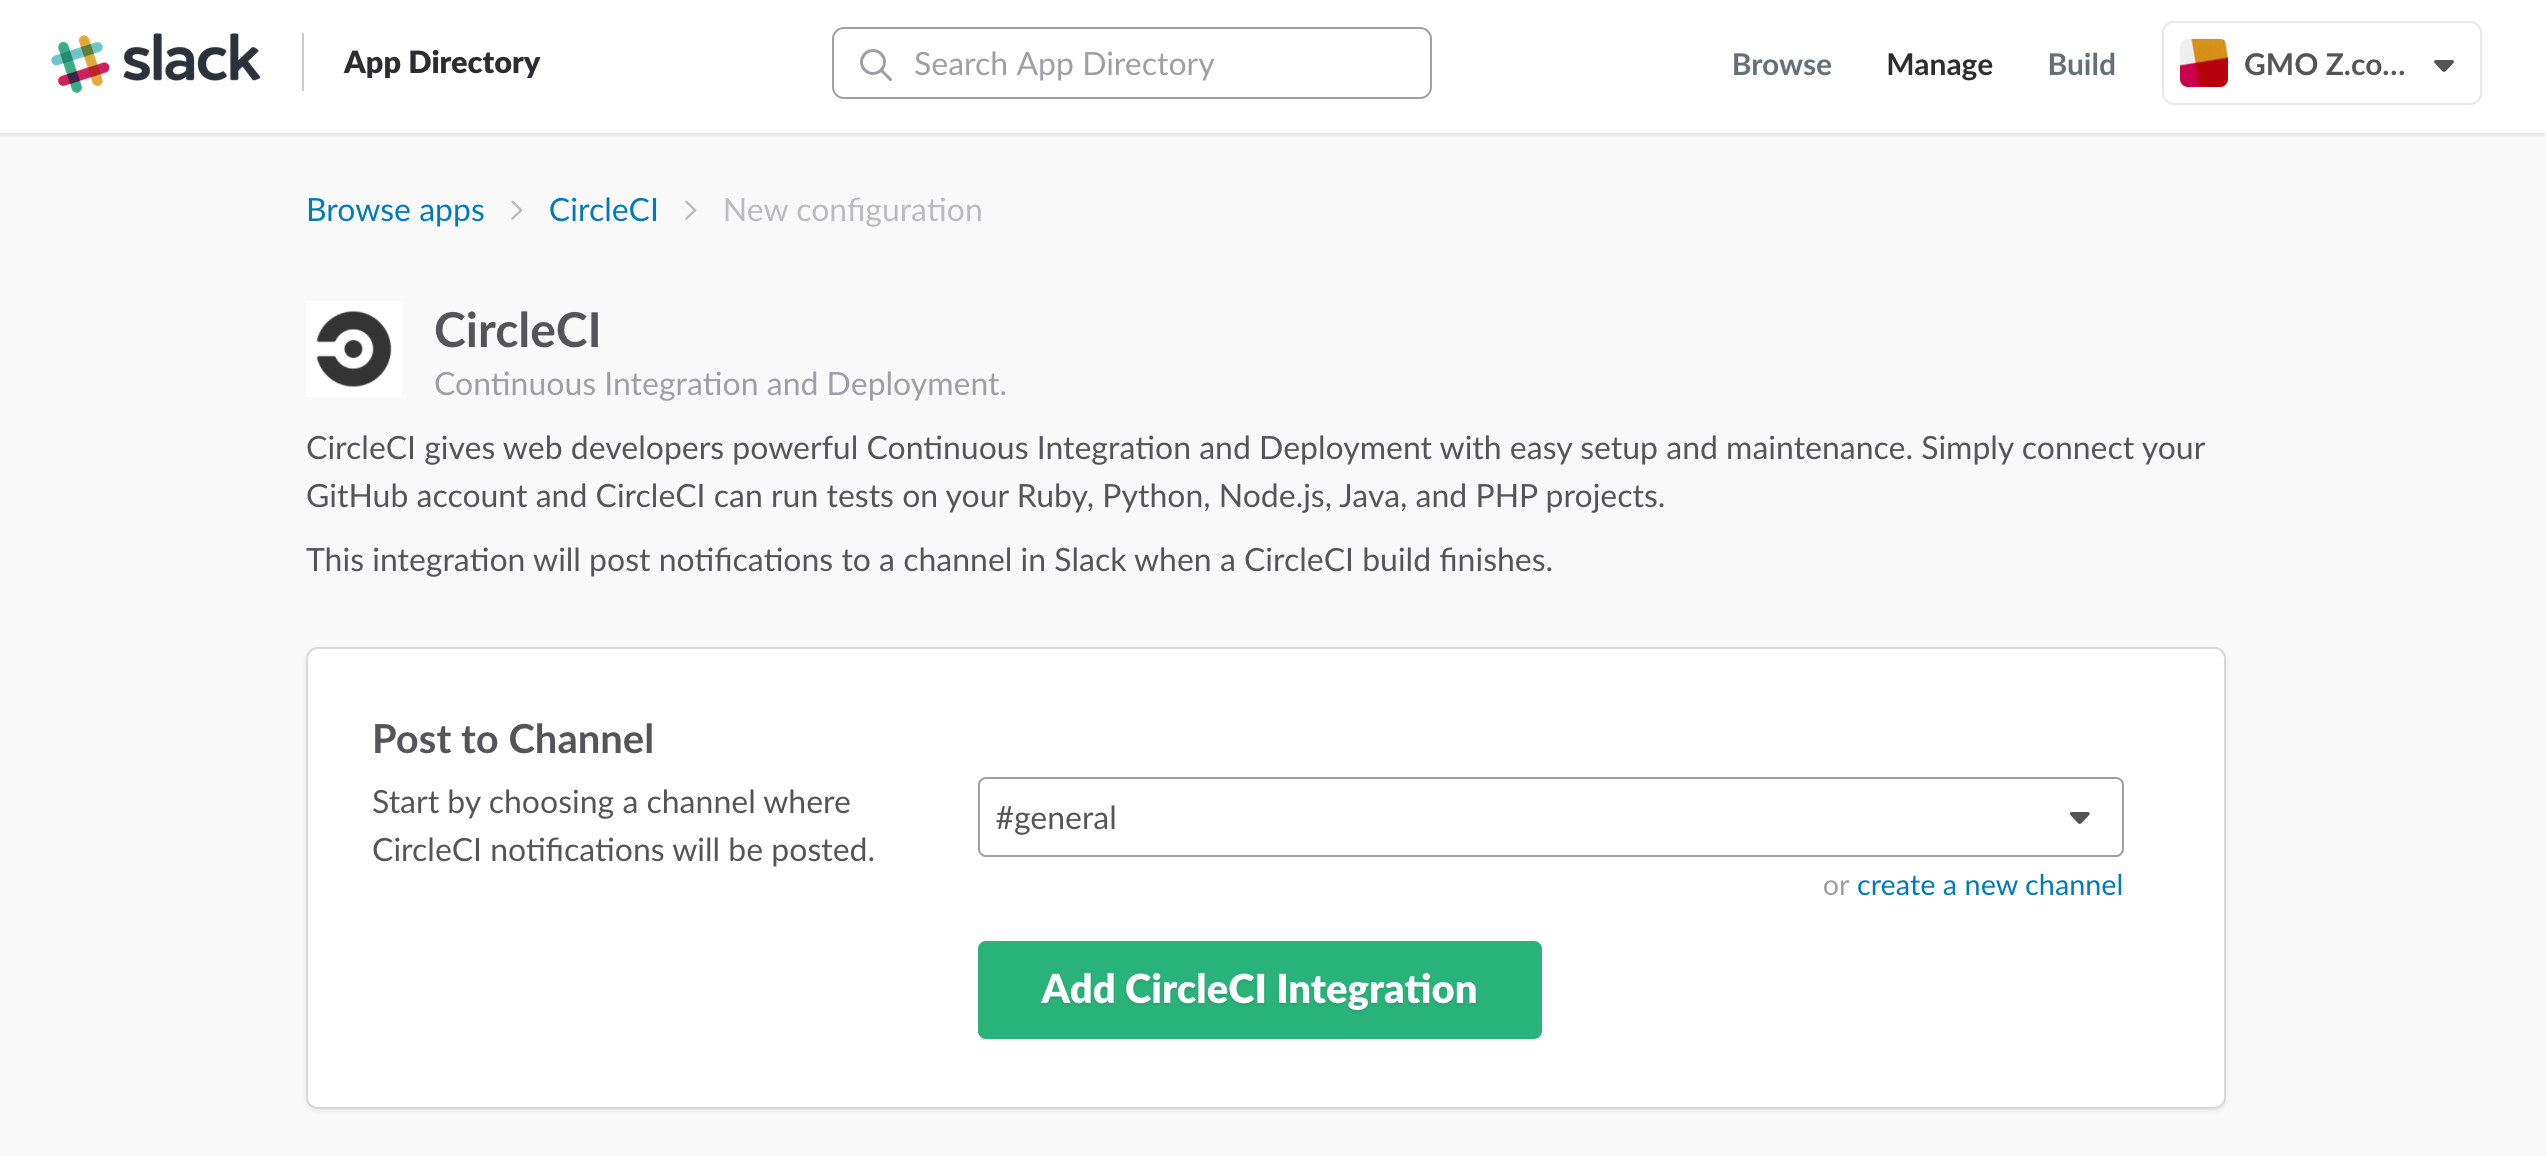This screenshot has height=1156, width=2546.
Task: Open the Browse menu item
Action: click(1781, 64)
